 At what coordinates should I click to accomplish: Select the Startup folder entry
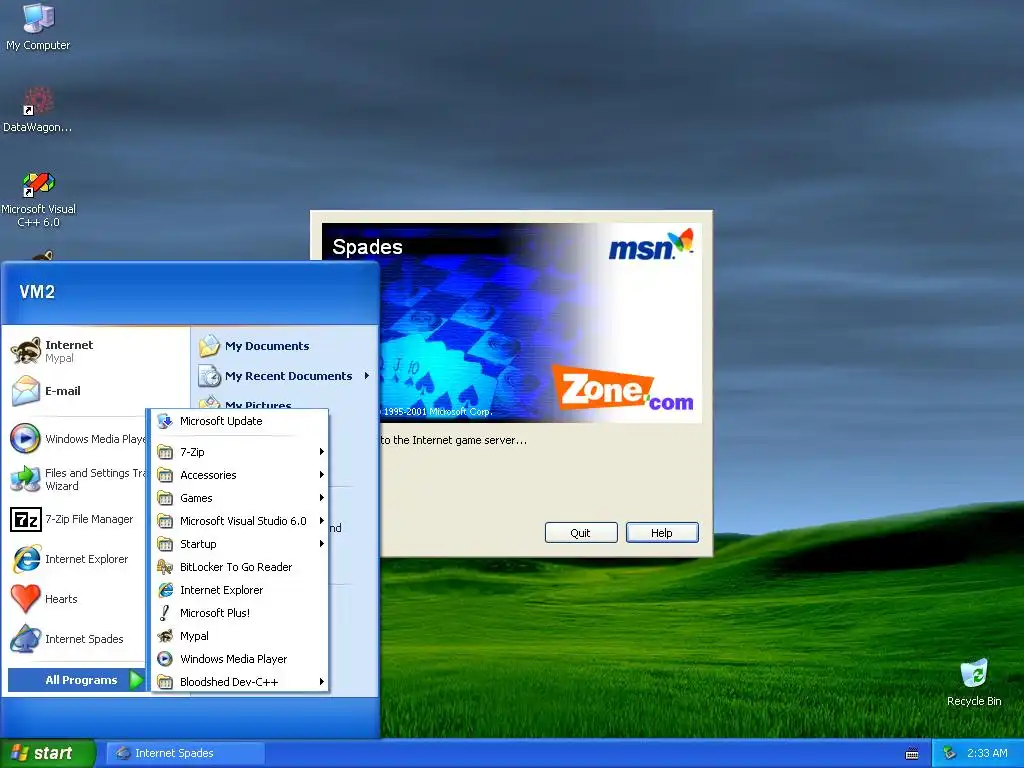[240, 544]
